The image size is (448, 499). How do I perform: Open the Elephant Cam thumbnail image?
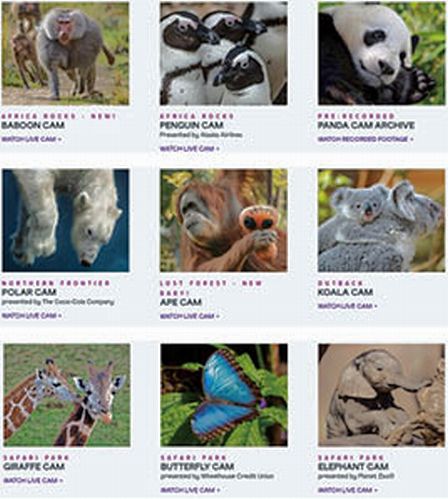[382, 395]
